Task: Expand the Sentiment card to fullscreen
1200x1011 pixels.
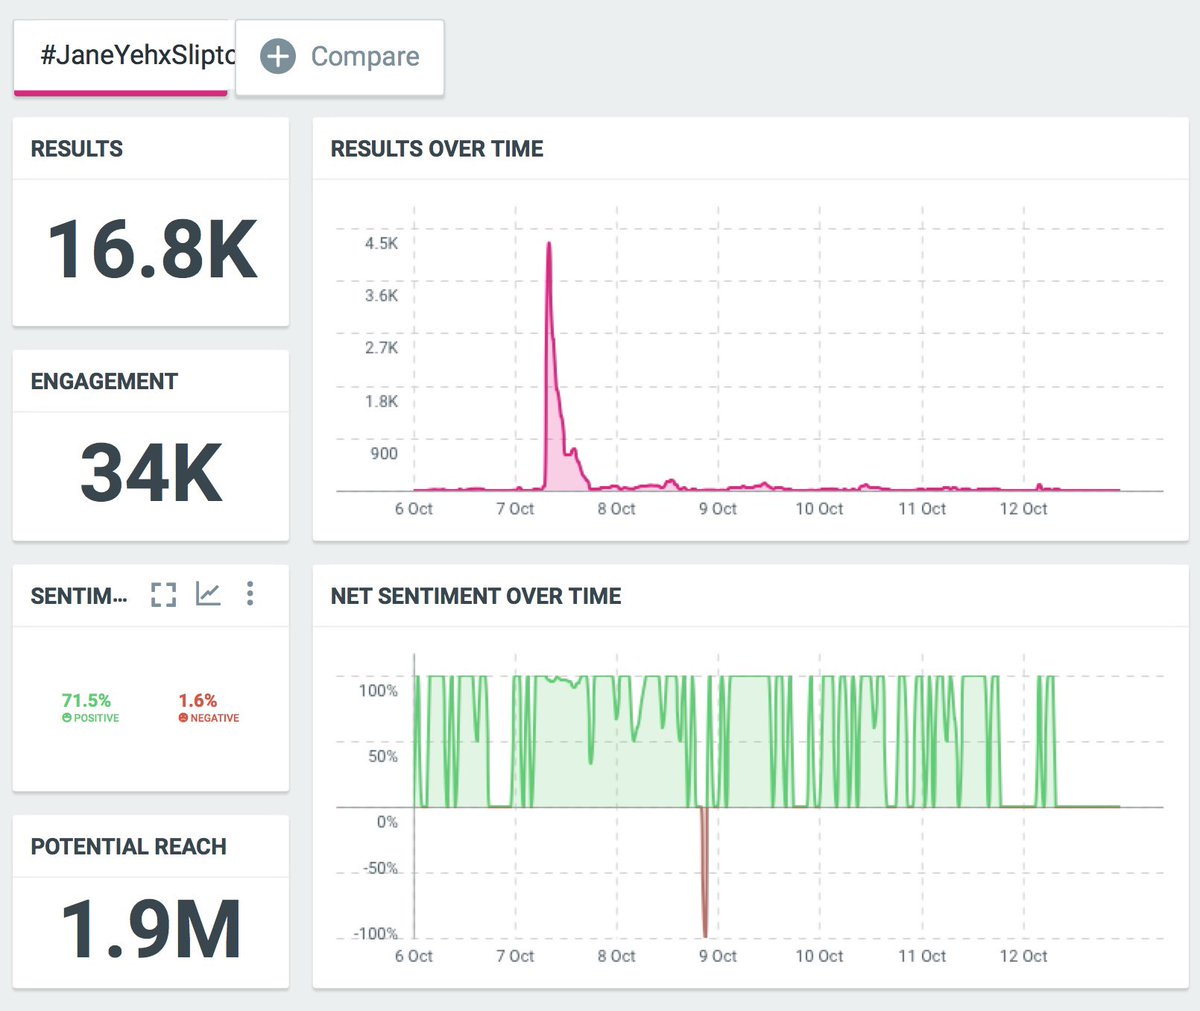Action: 163,594
